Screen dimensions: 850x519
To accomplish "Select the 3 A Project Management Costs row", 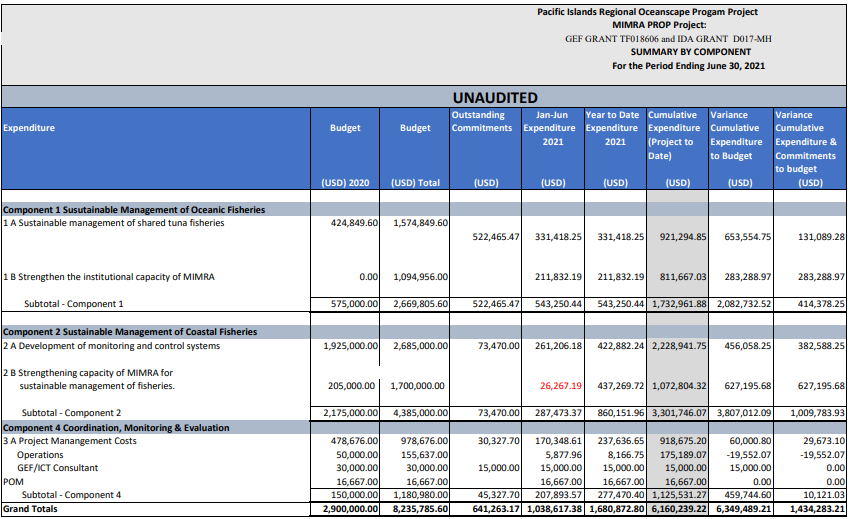I will [70, 441].
